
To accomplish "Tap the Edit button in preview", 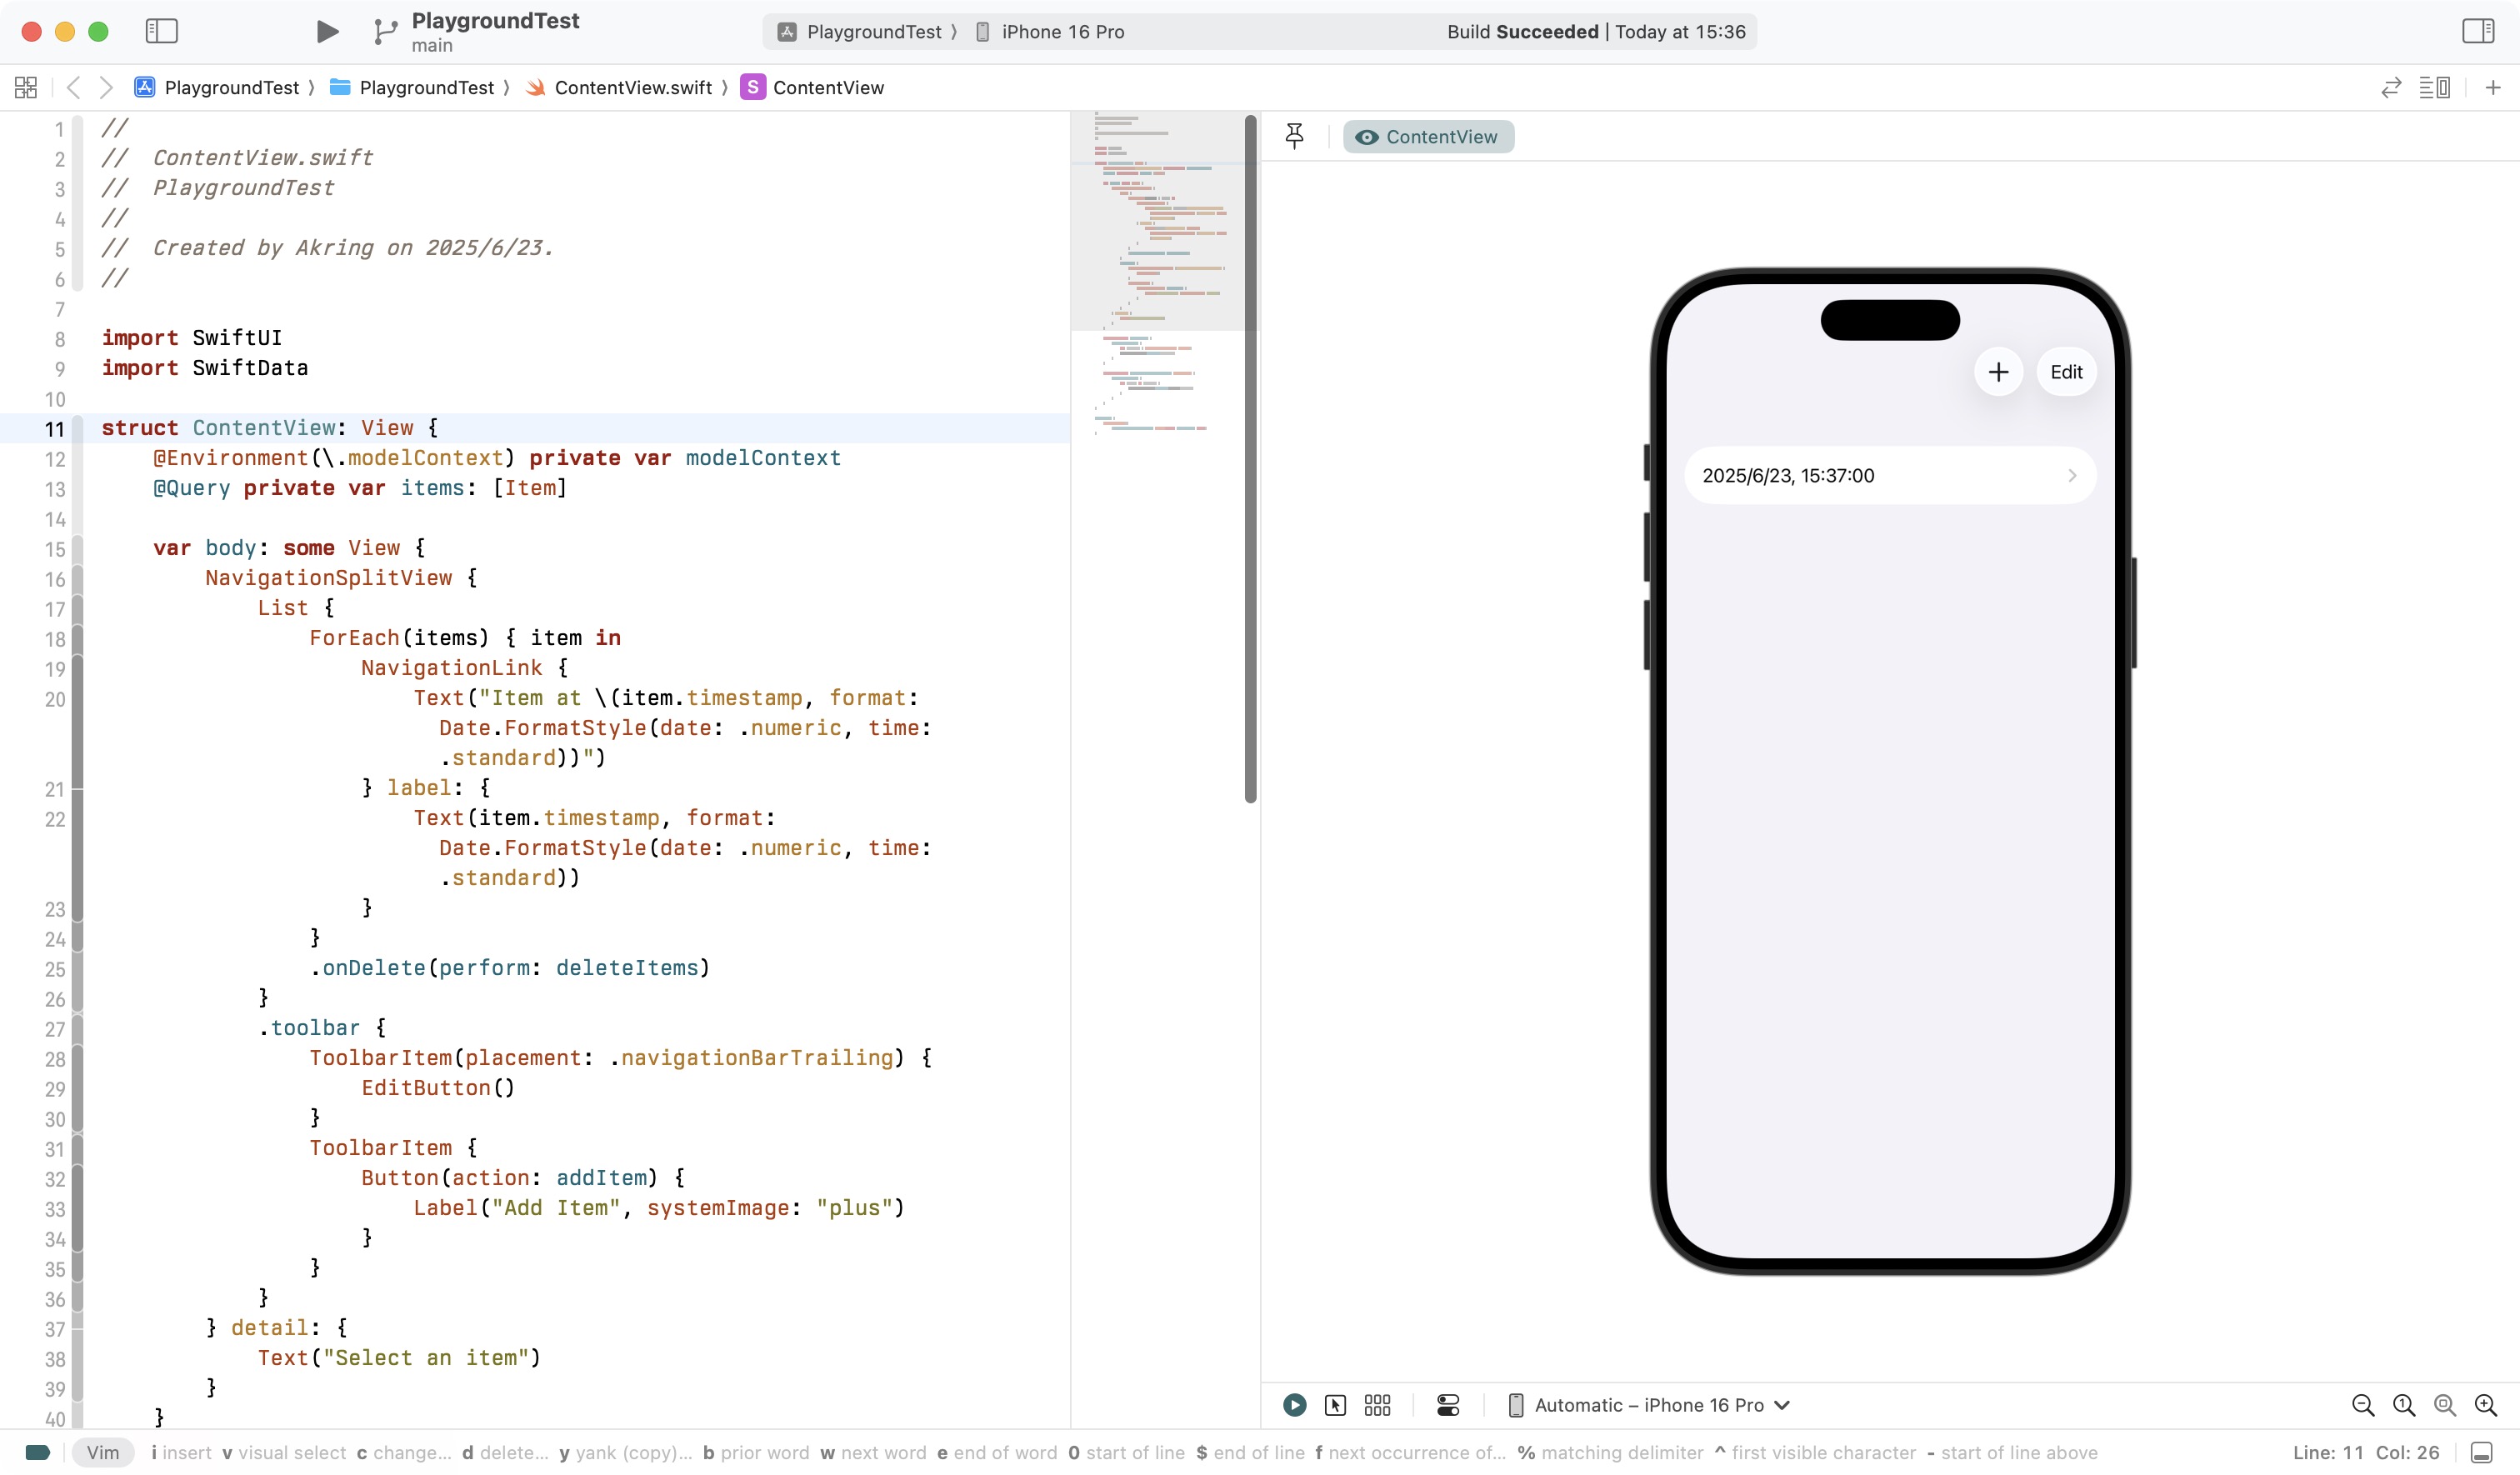I will [2066, 372].
